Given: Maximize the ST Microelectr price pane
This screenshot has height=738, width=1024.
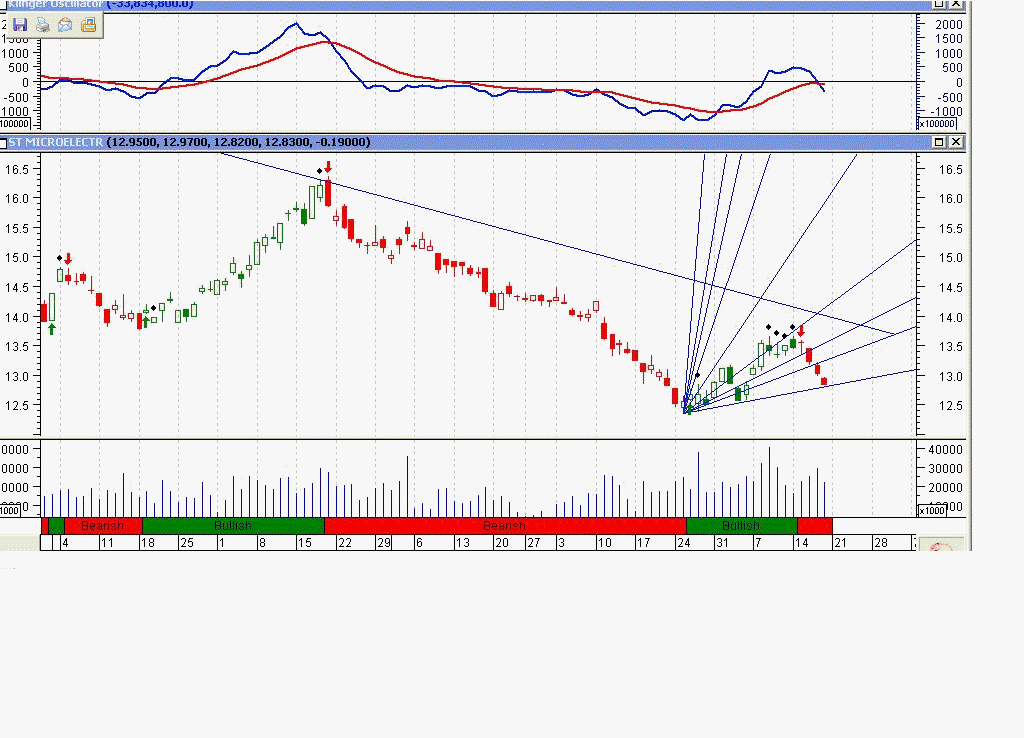Looking at the screenshot, I should point(939,142).
